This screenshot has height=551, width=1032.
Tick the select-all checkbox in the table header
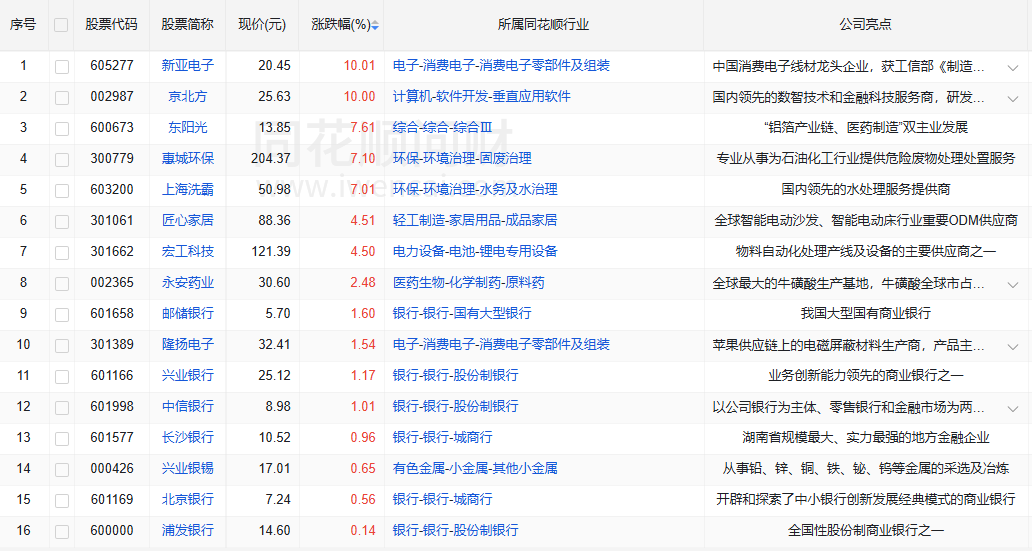click(x=61, y=25)
